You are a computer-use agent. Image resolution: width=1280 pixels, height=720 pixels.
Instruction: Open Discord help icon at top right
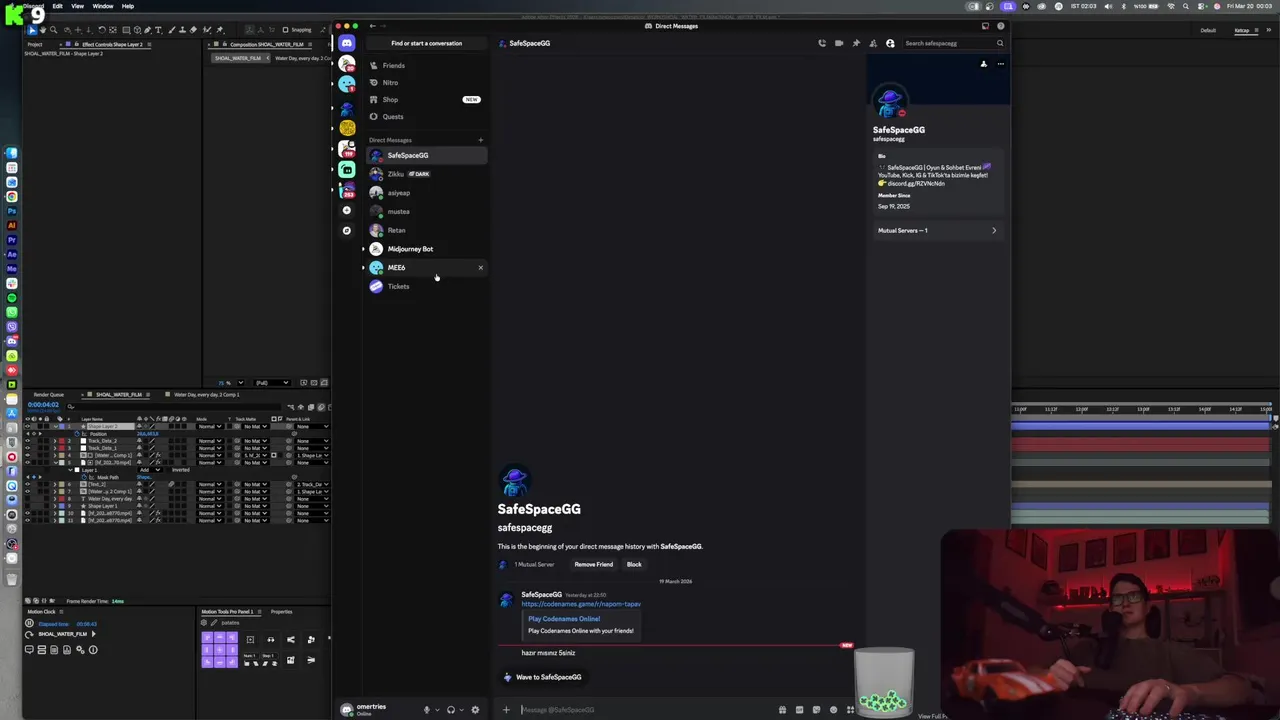tap(1001, 26)
